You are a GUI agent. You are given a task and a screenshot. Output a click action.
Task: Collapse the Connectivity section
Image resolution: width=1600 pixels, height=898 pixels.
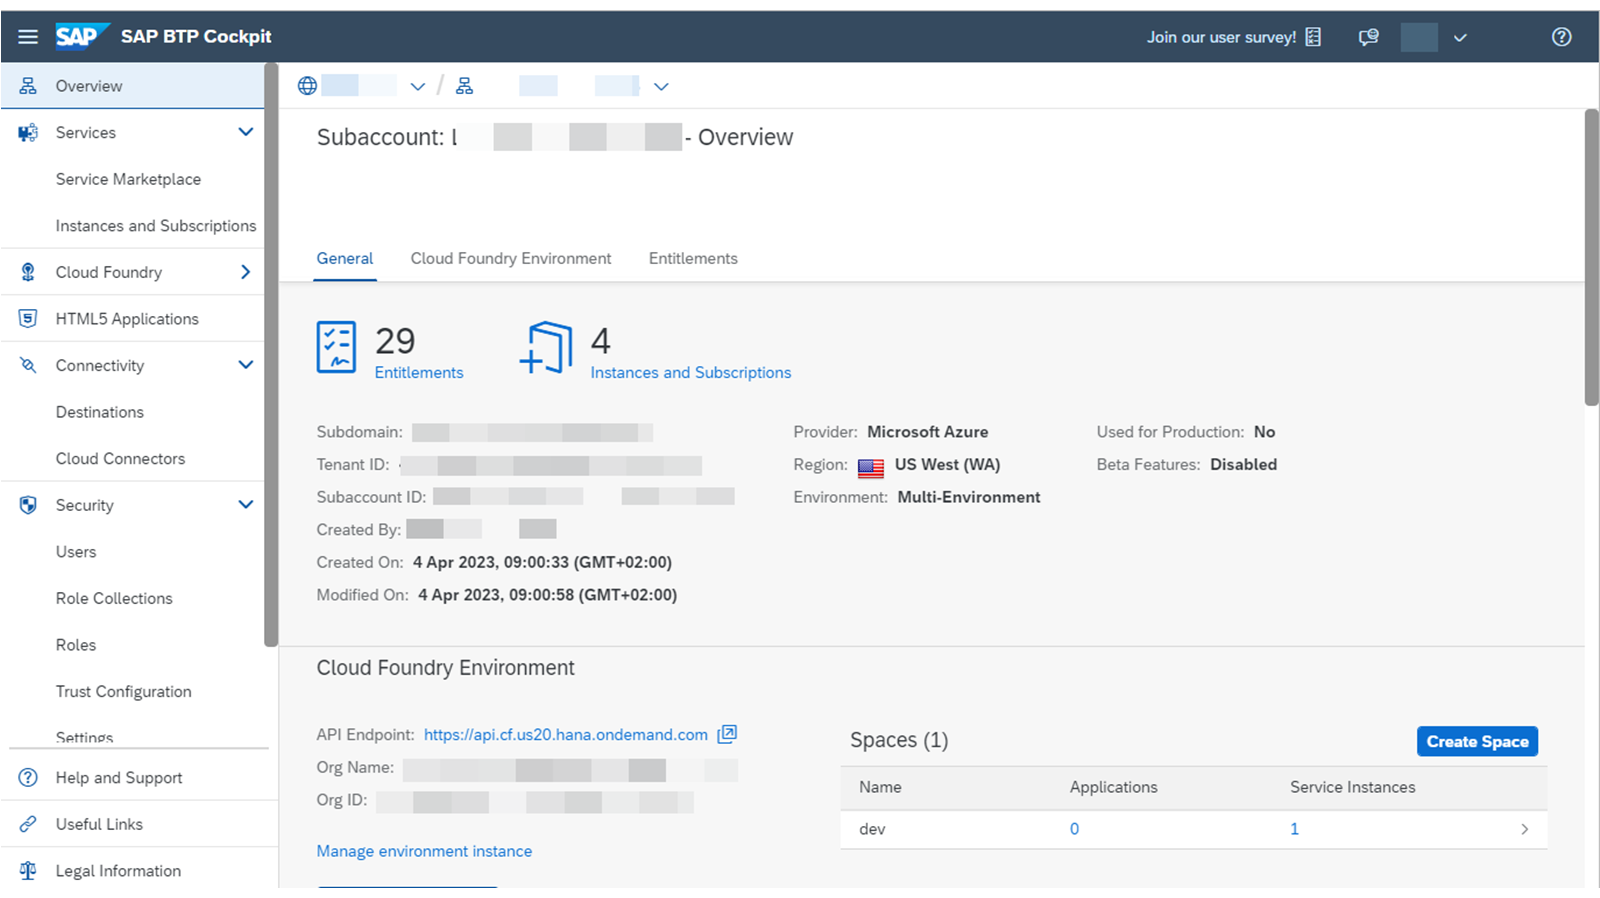[x=246, y=365]
